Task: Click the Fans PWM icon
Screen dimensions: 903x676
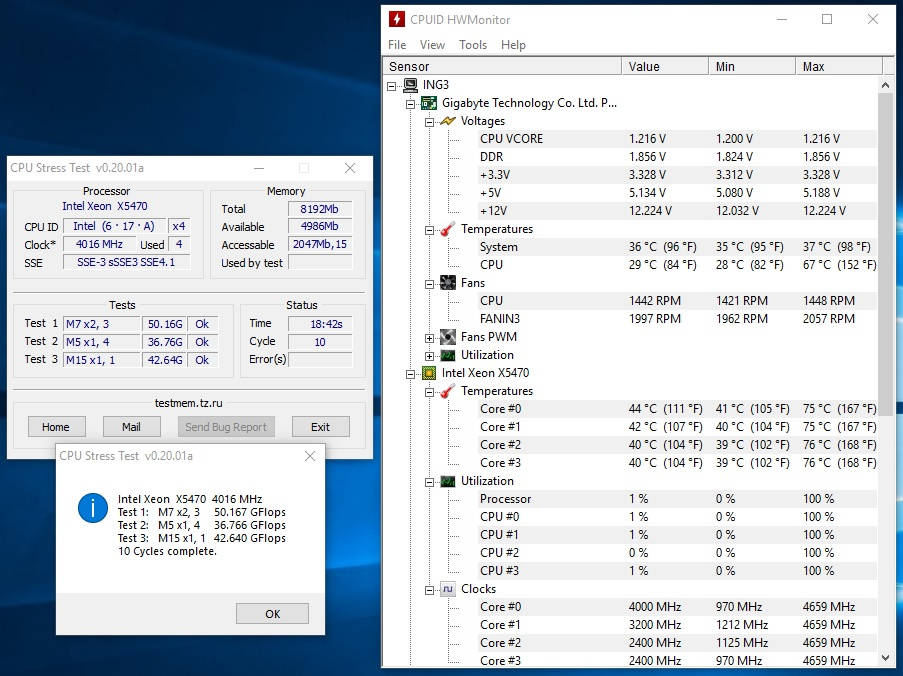Action: [447, 337]
